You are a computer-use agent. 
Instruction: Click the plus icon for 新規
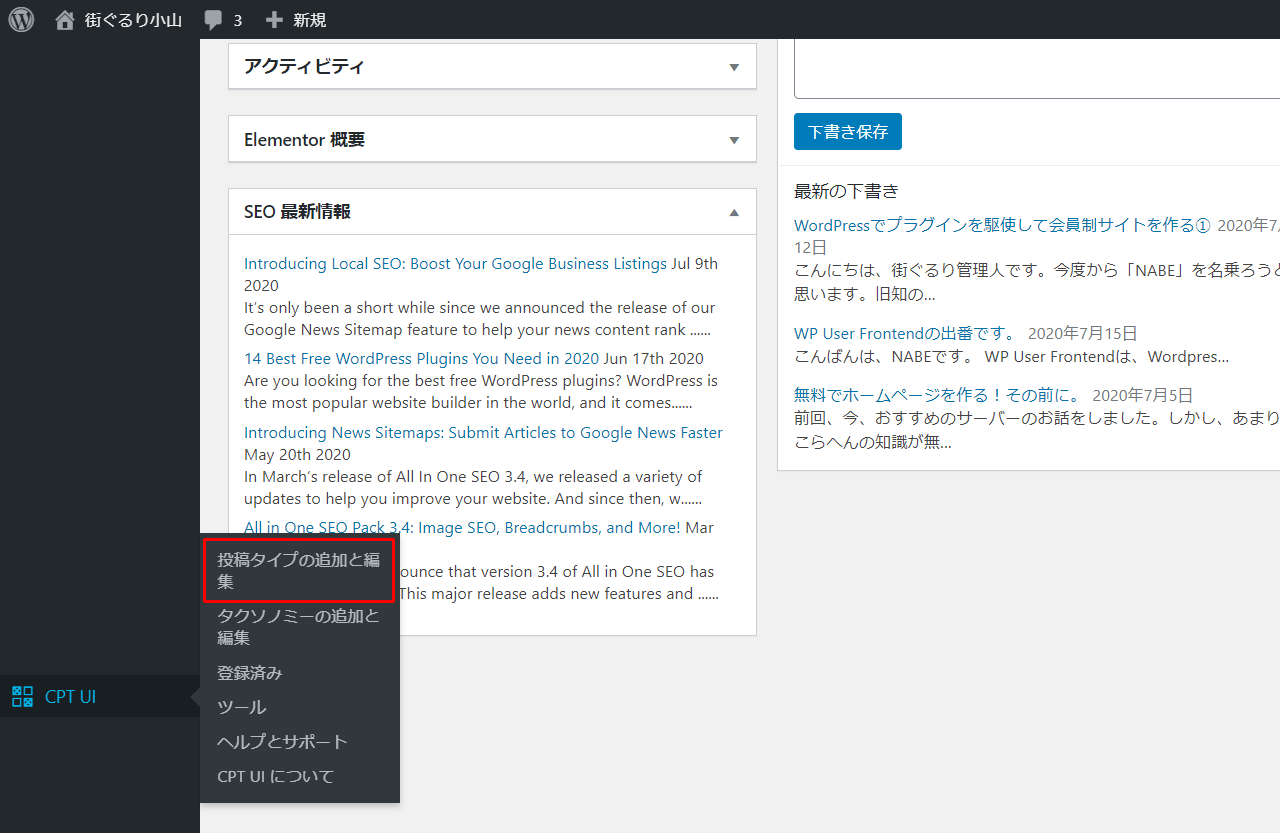click(x=274, y=20)
